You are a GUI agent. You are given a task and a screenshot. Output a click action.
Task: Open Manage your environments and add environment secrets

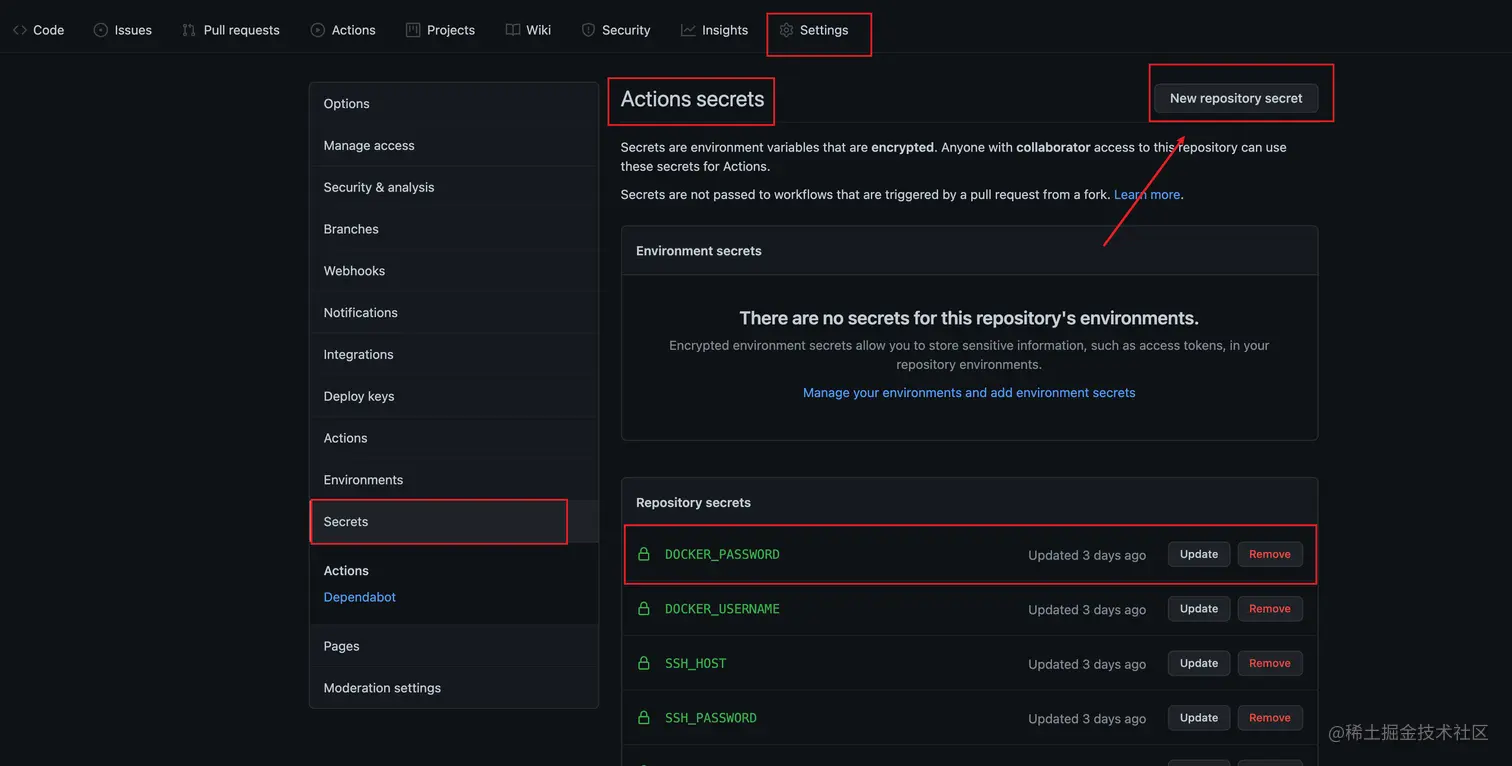tap(969, 393)
